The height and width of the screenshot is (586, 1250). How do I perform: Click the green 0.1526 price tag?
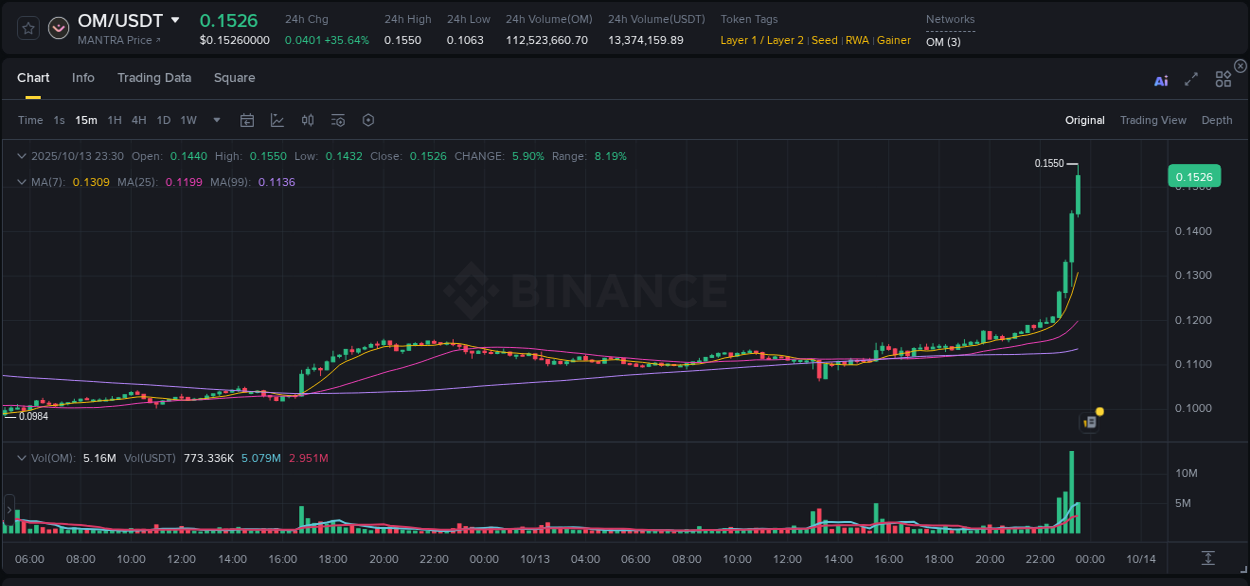click(1196, 175)
